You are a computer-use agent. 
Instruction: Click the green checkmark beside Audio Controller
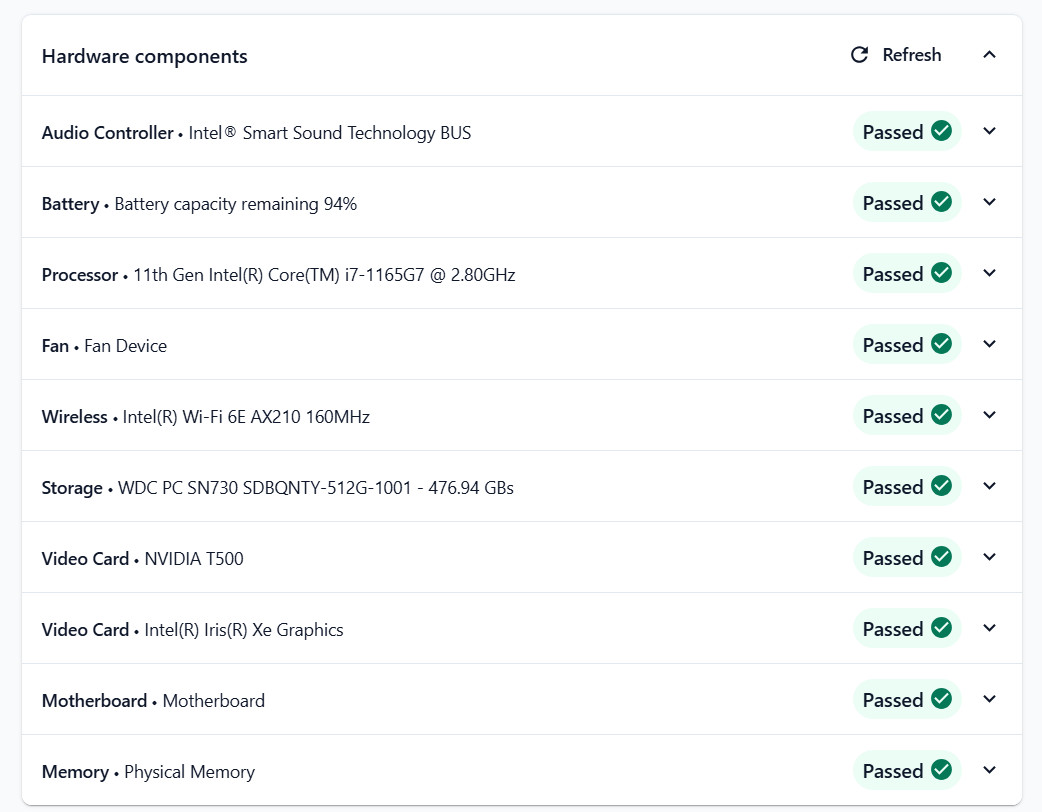941,131
